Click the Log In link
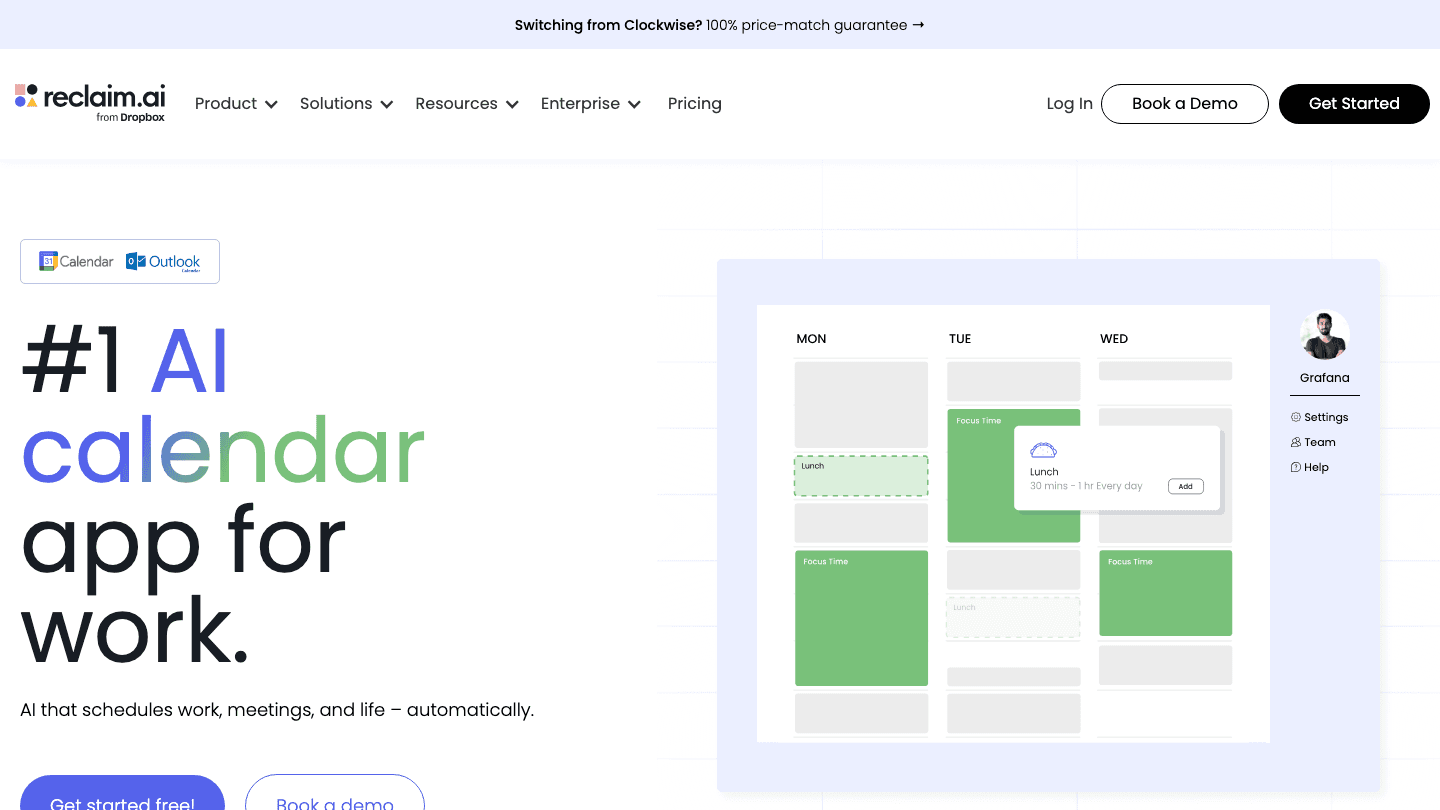This screenshot has width=1440, height=810. pyautogui.click(x=1069, y=104)
